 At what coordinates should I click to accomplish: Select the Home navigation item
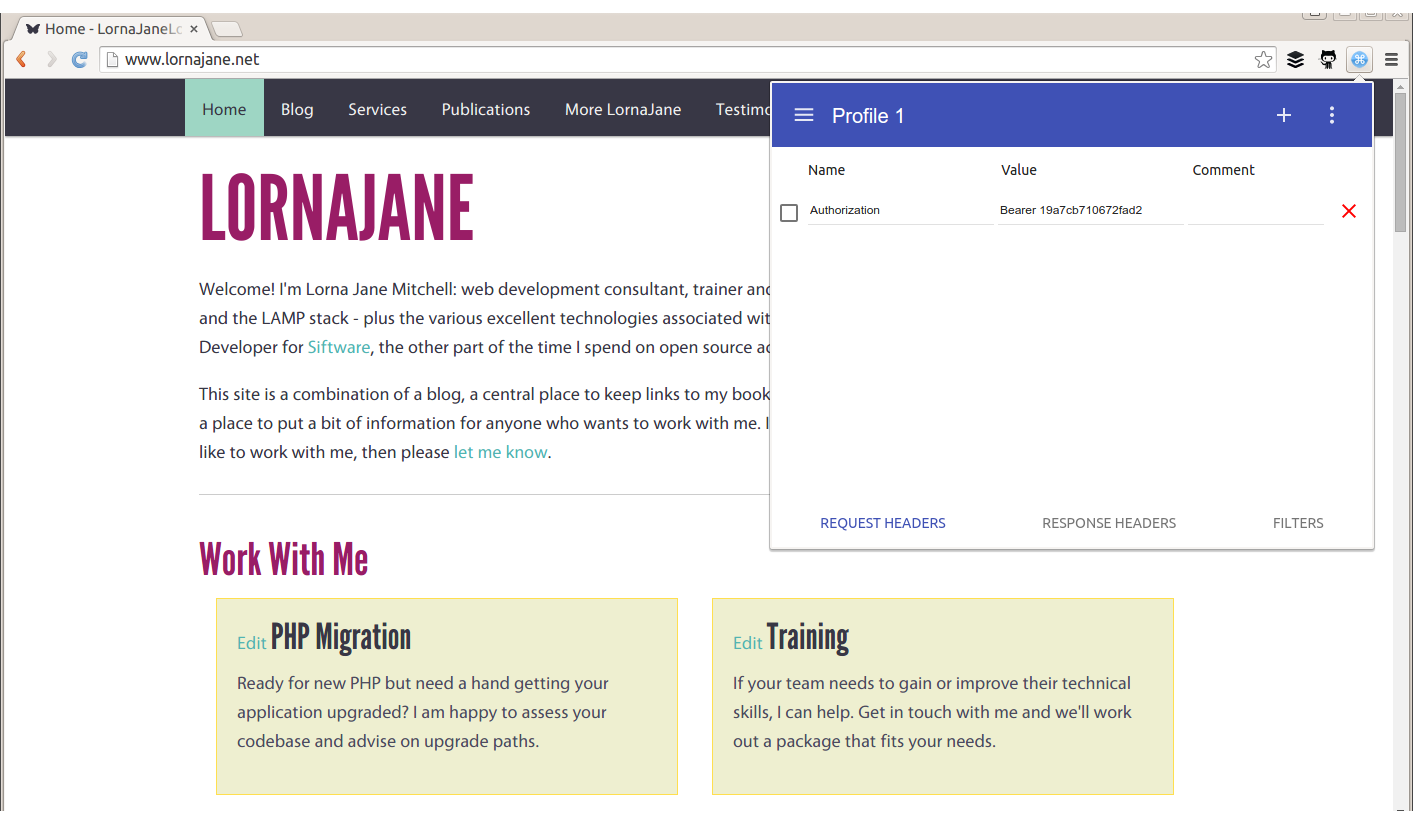224,108
